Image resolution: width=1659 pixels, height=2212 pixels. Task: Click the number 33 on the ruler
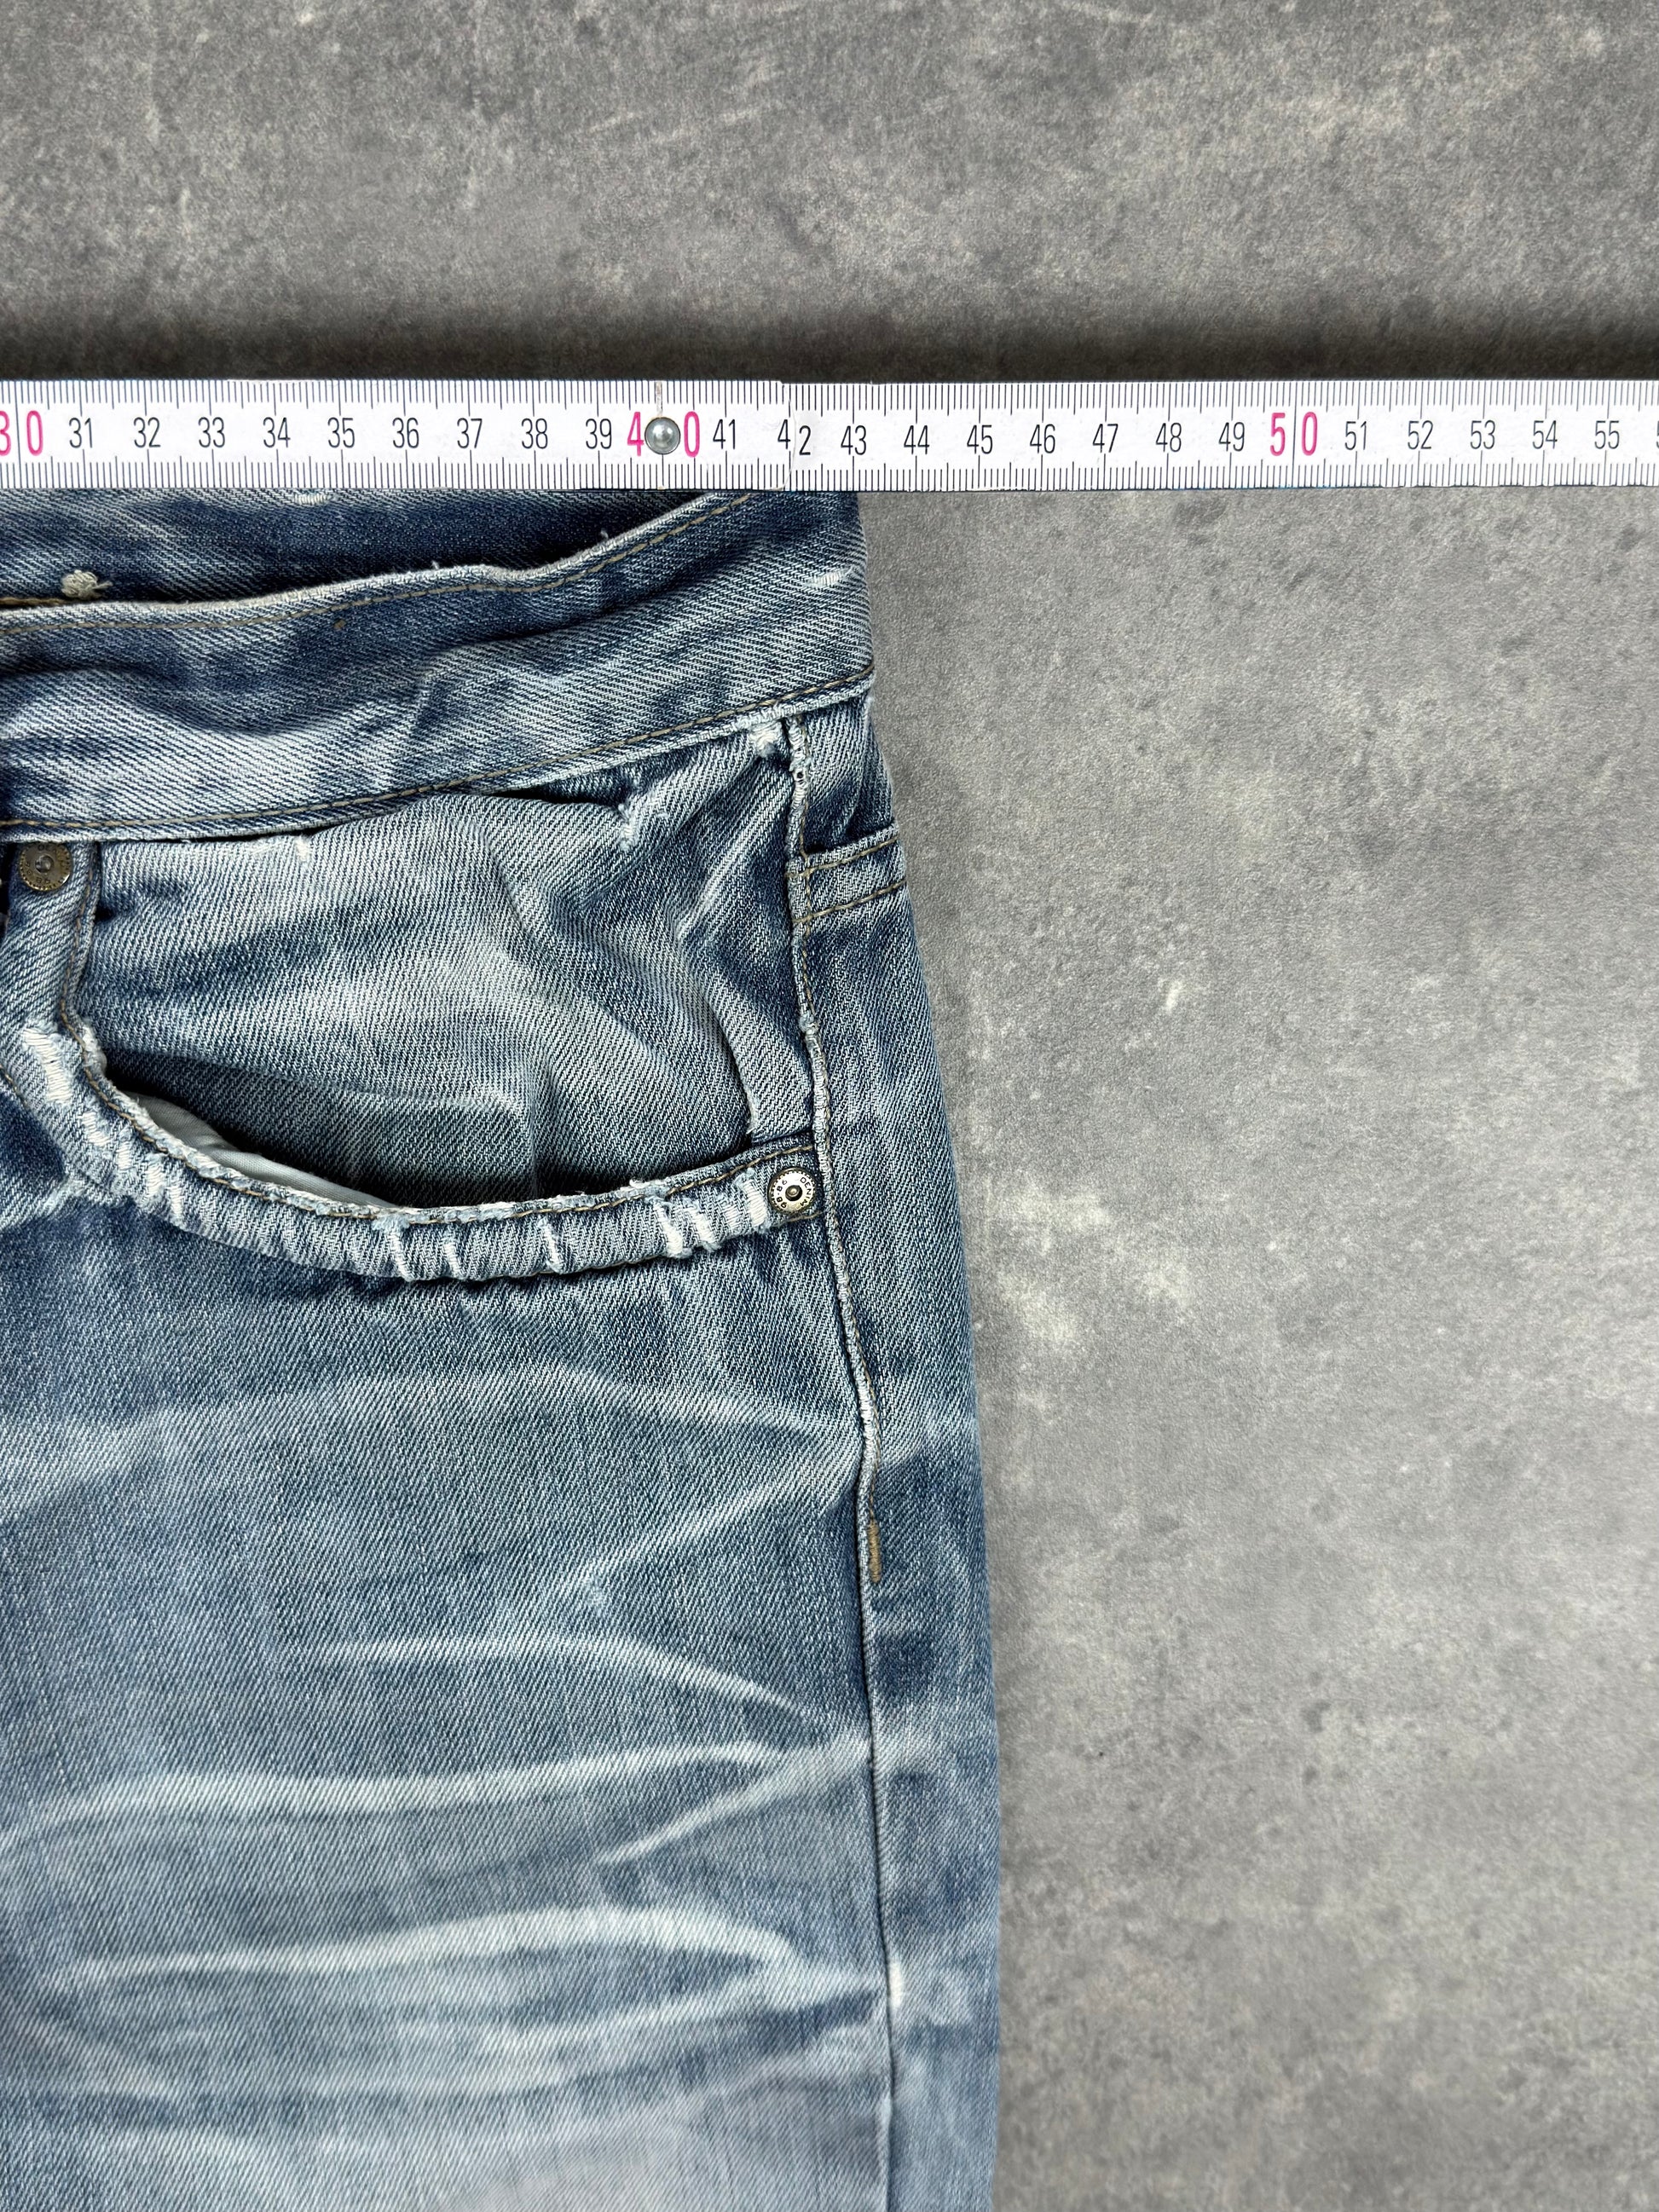click(211, 434)
